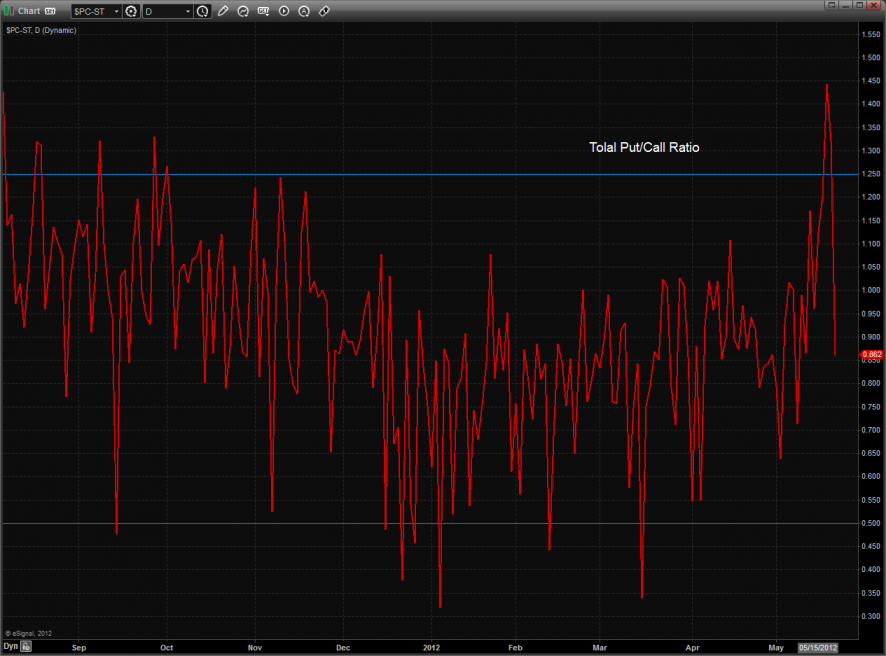Image resolution: width=886 pixels, height=656 pixels.
Task: Select the upper blue line at 1.250
Action: click(429, 175)
